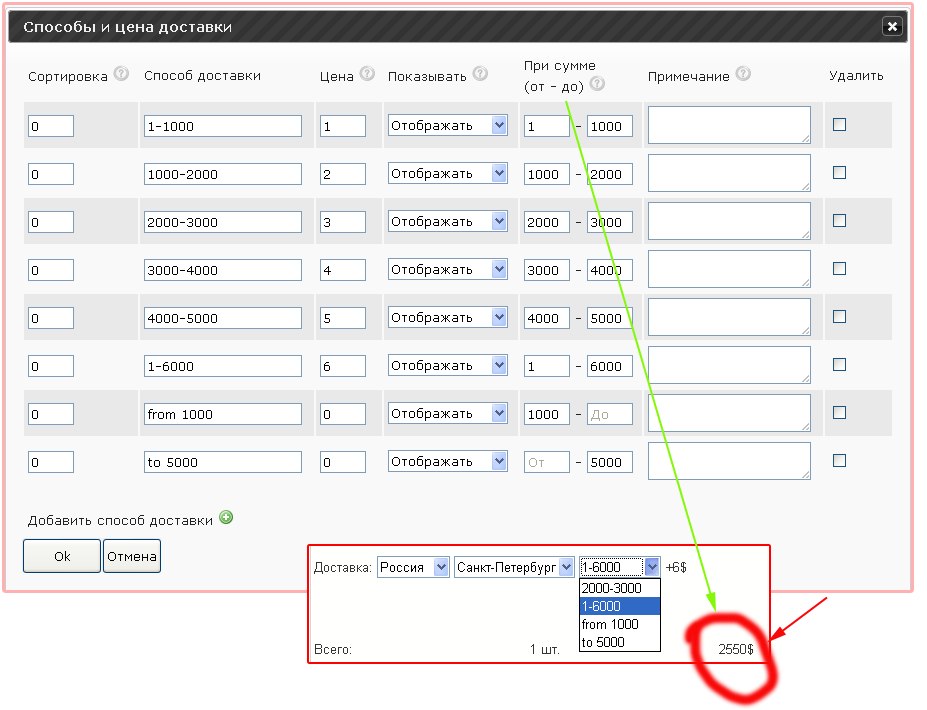The height and width of the screenshot is (710, 927).
Task: Choose 'from 1000' in the delivery list
Action: [609, 624]
